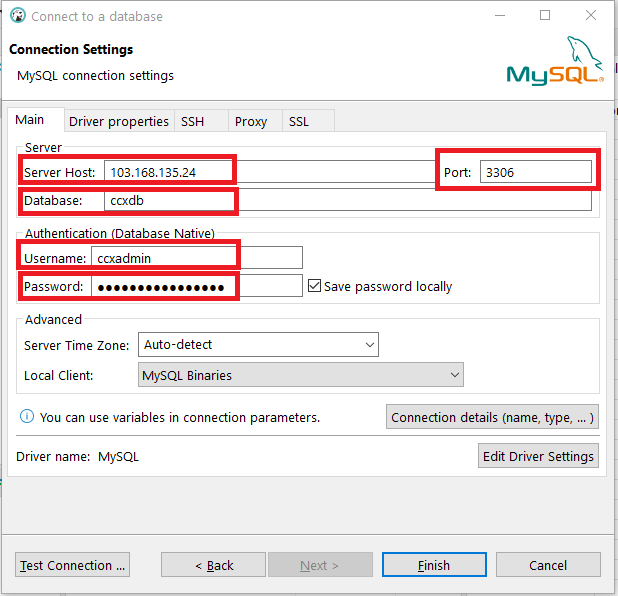Select the Proxy tab
618x596 pixels.
point(251,121)
